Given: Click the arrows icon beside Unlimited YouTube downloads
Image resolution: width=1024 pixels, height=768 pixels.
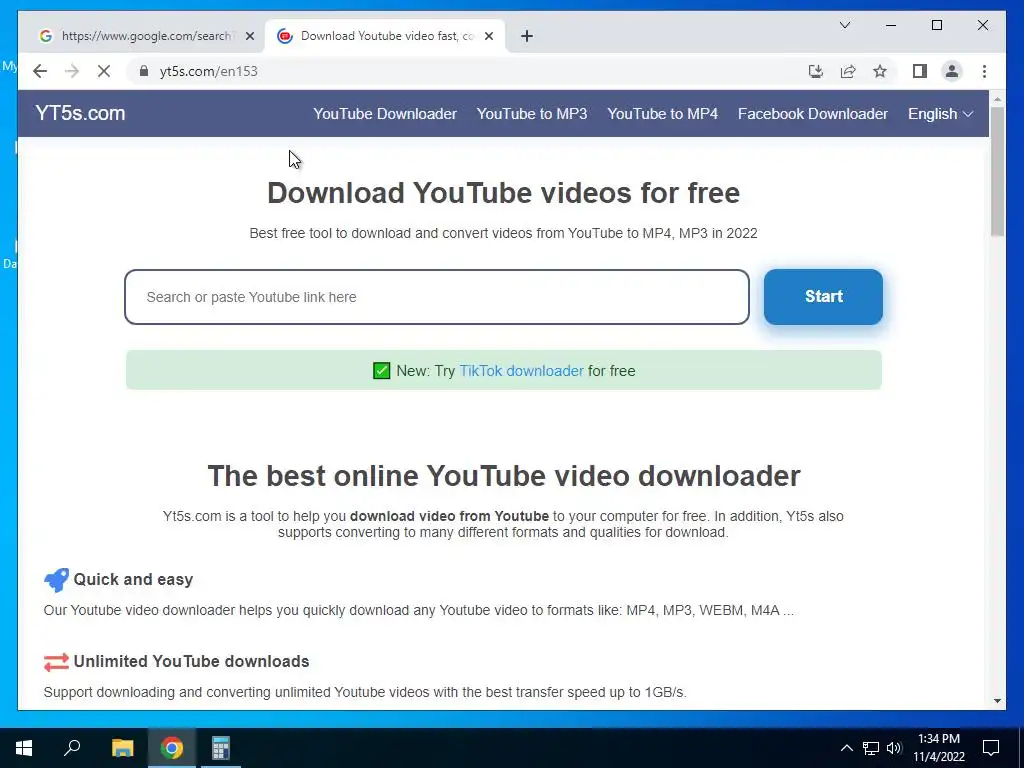Looking at the screenshot, I should point(56,662).
